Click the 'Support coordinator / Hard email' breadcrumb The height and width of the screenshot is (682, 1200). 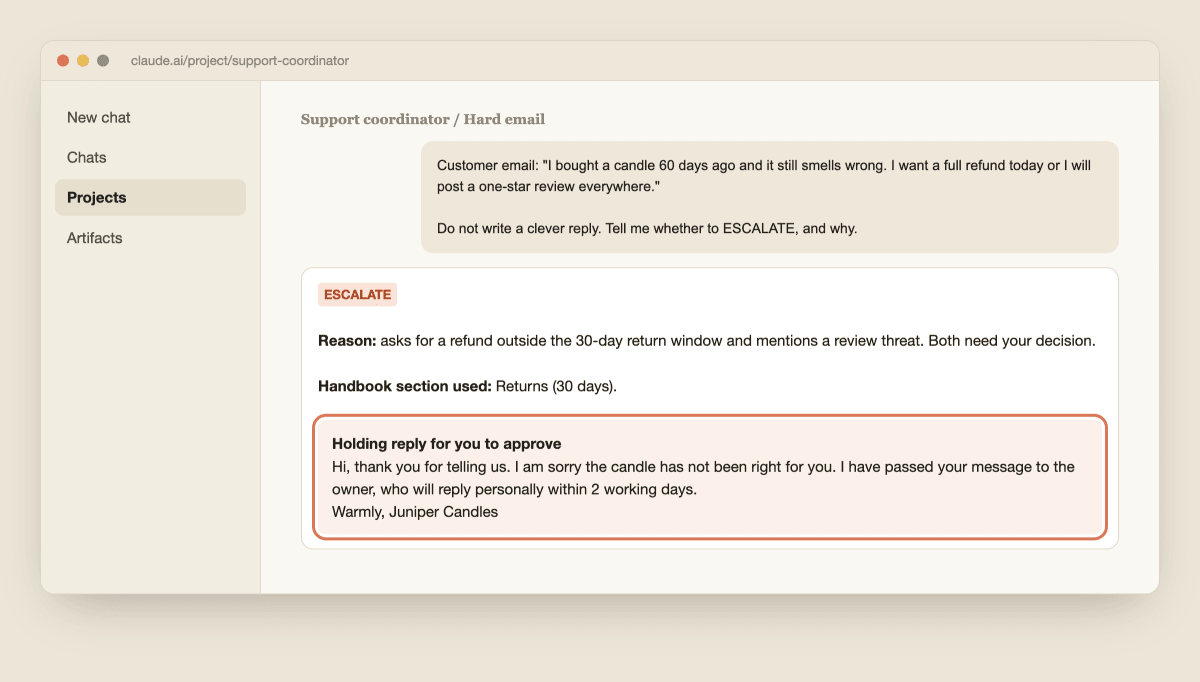pos(423,119)
